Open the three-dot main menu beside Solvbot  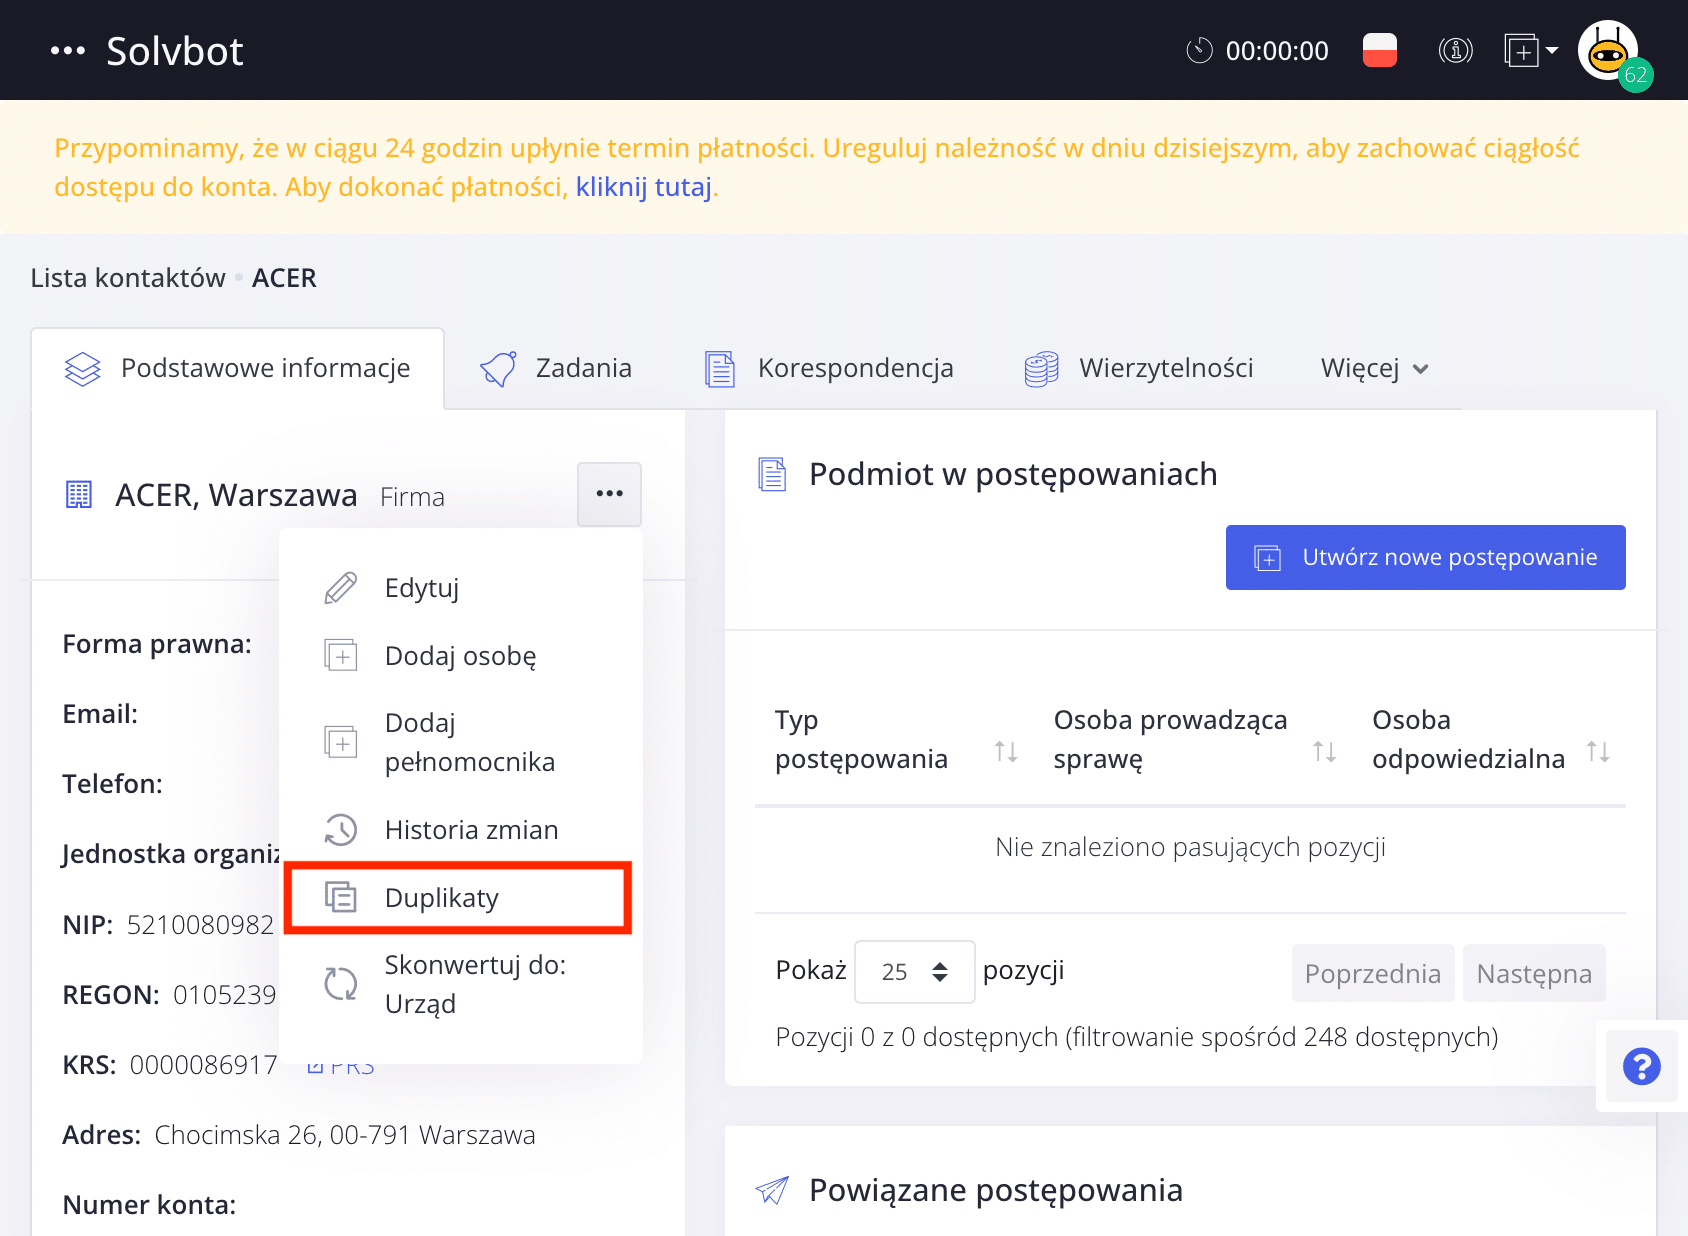point(67,51)
